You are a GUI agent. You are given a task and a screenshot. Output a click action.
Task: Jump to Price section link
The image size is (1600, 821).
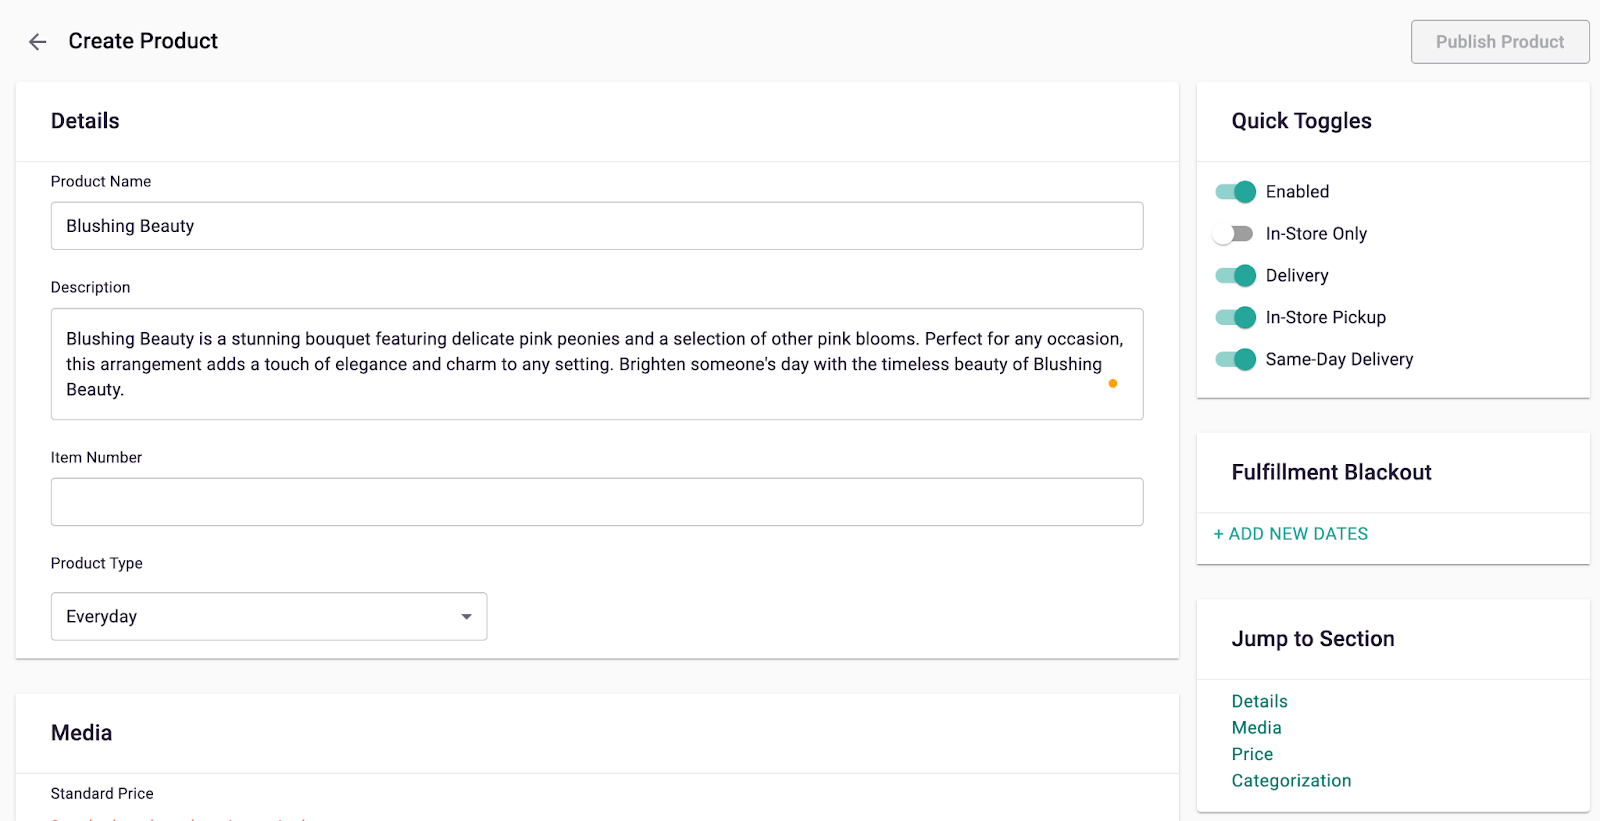(1252, 754)
